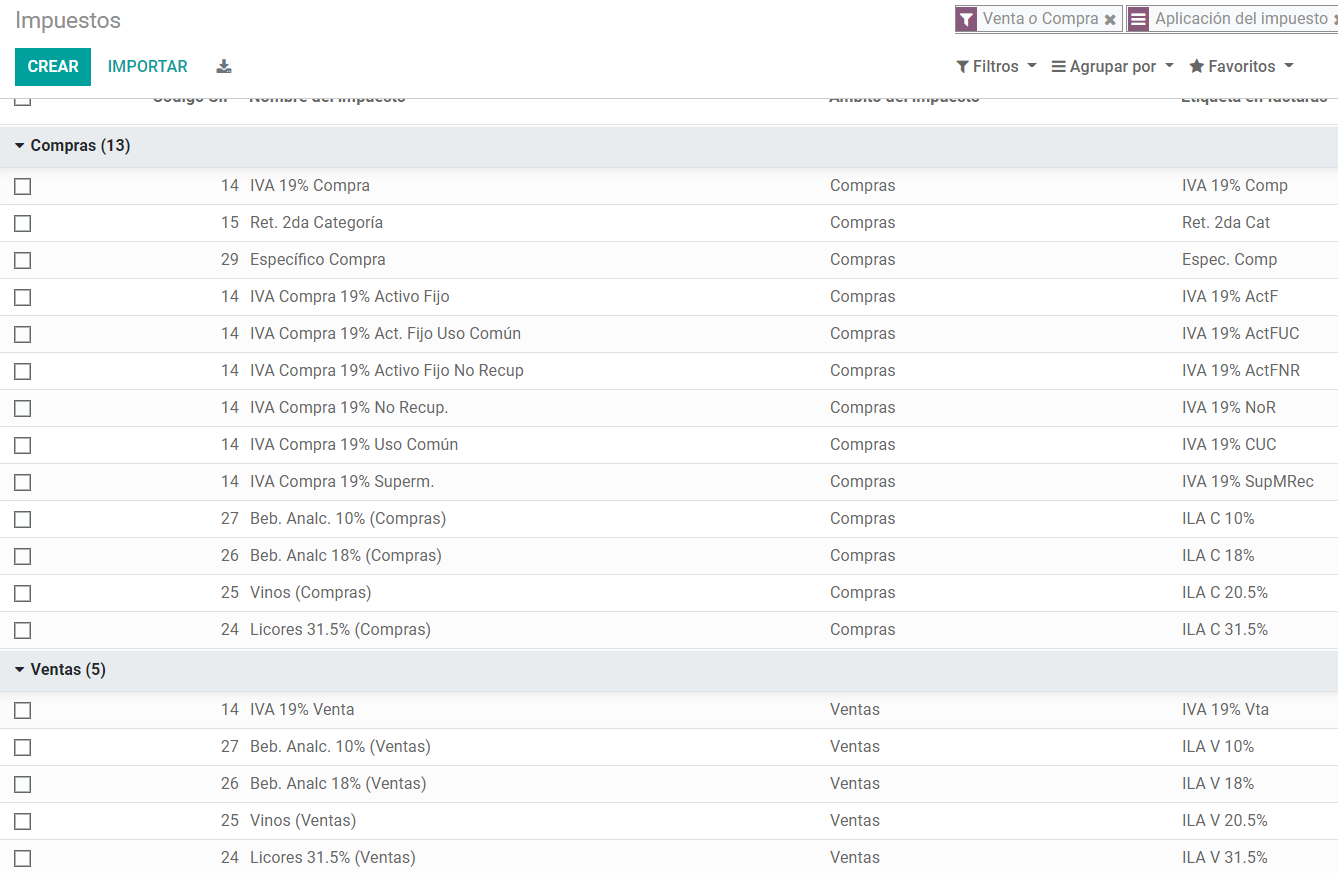The width and height of the screenshot is (1338, 873).
Task: Open the Específico Compra tax record
Action: (x=317, y=260)
